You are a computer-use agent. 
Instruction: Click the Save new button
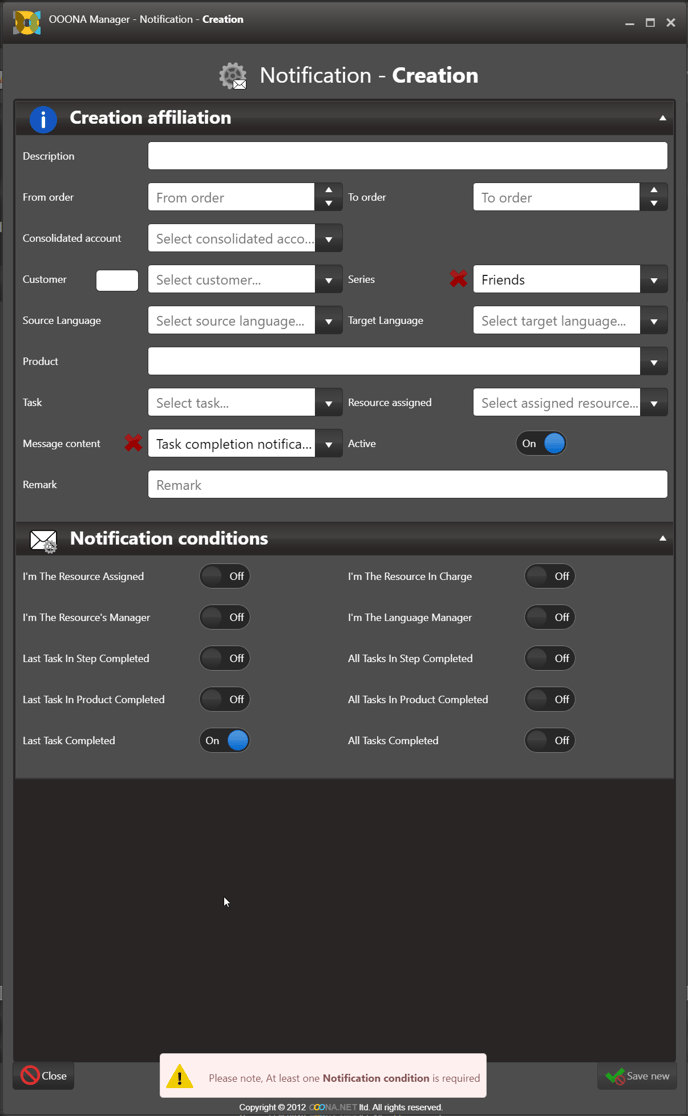tap(638, 1076)
